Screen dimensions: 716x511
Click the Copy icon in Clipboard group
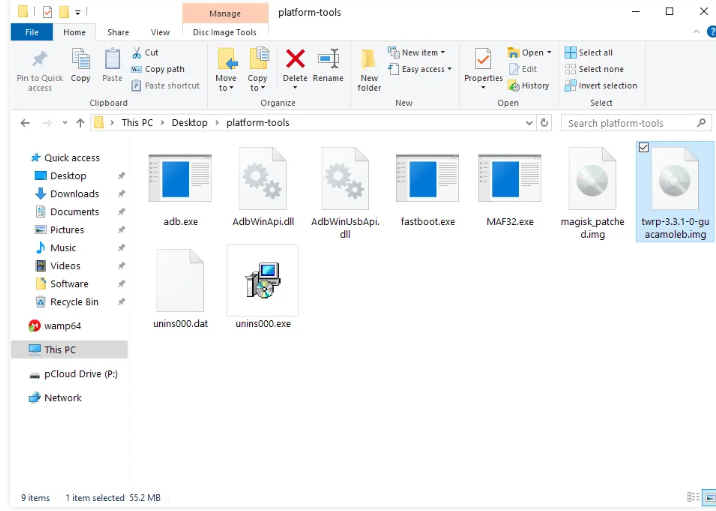click(81, 60)
